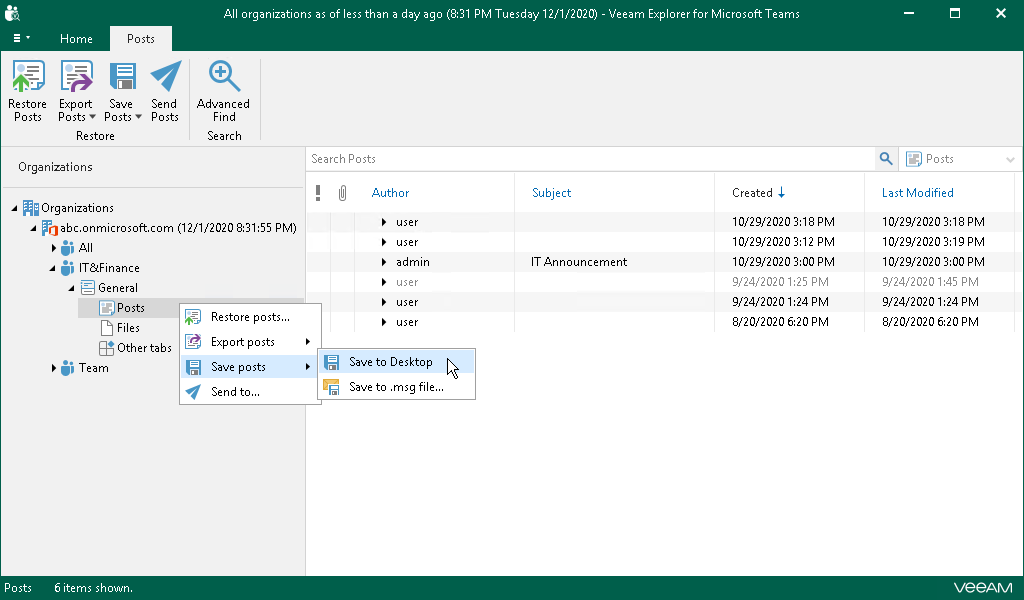Click Restore posts in context menu
This screenshot has width=1024, height=600.
[250, 317]
